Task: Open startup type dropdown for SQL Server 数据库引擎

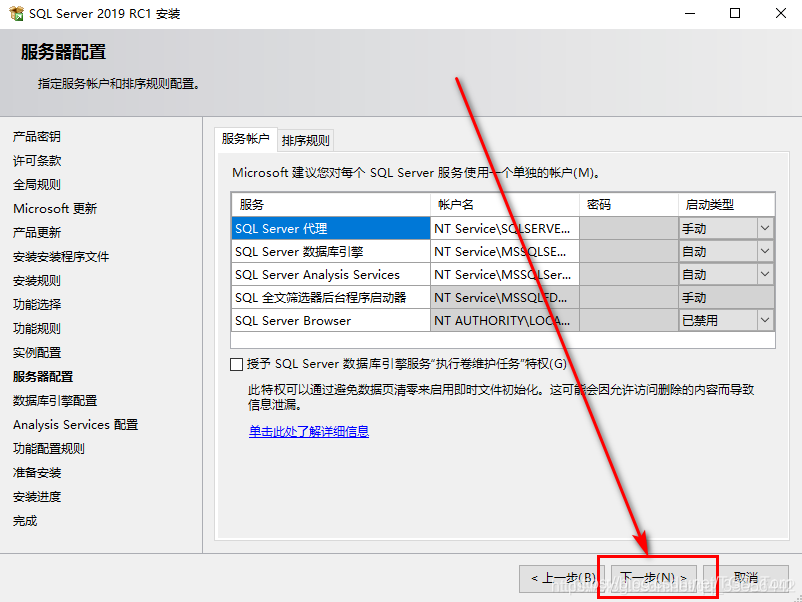Action: 765,251
